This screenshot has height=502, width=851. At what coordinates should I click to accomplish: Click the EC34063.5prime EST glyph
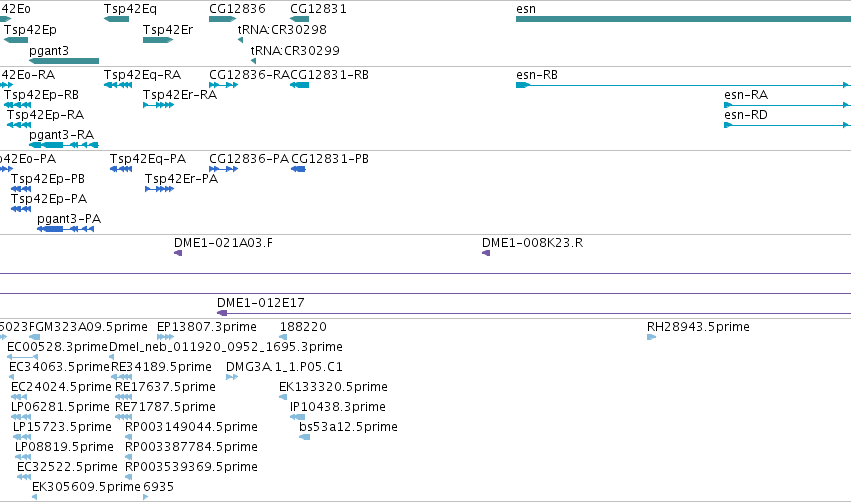11,377
